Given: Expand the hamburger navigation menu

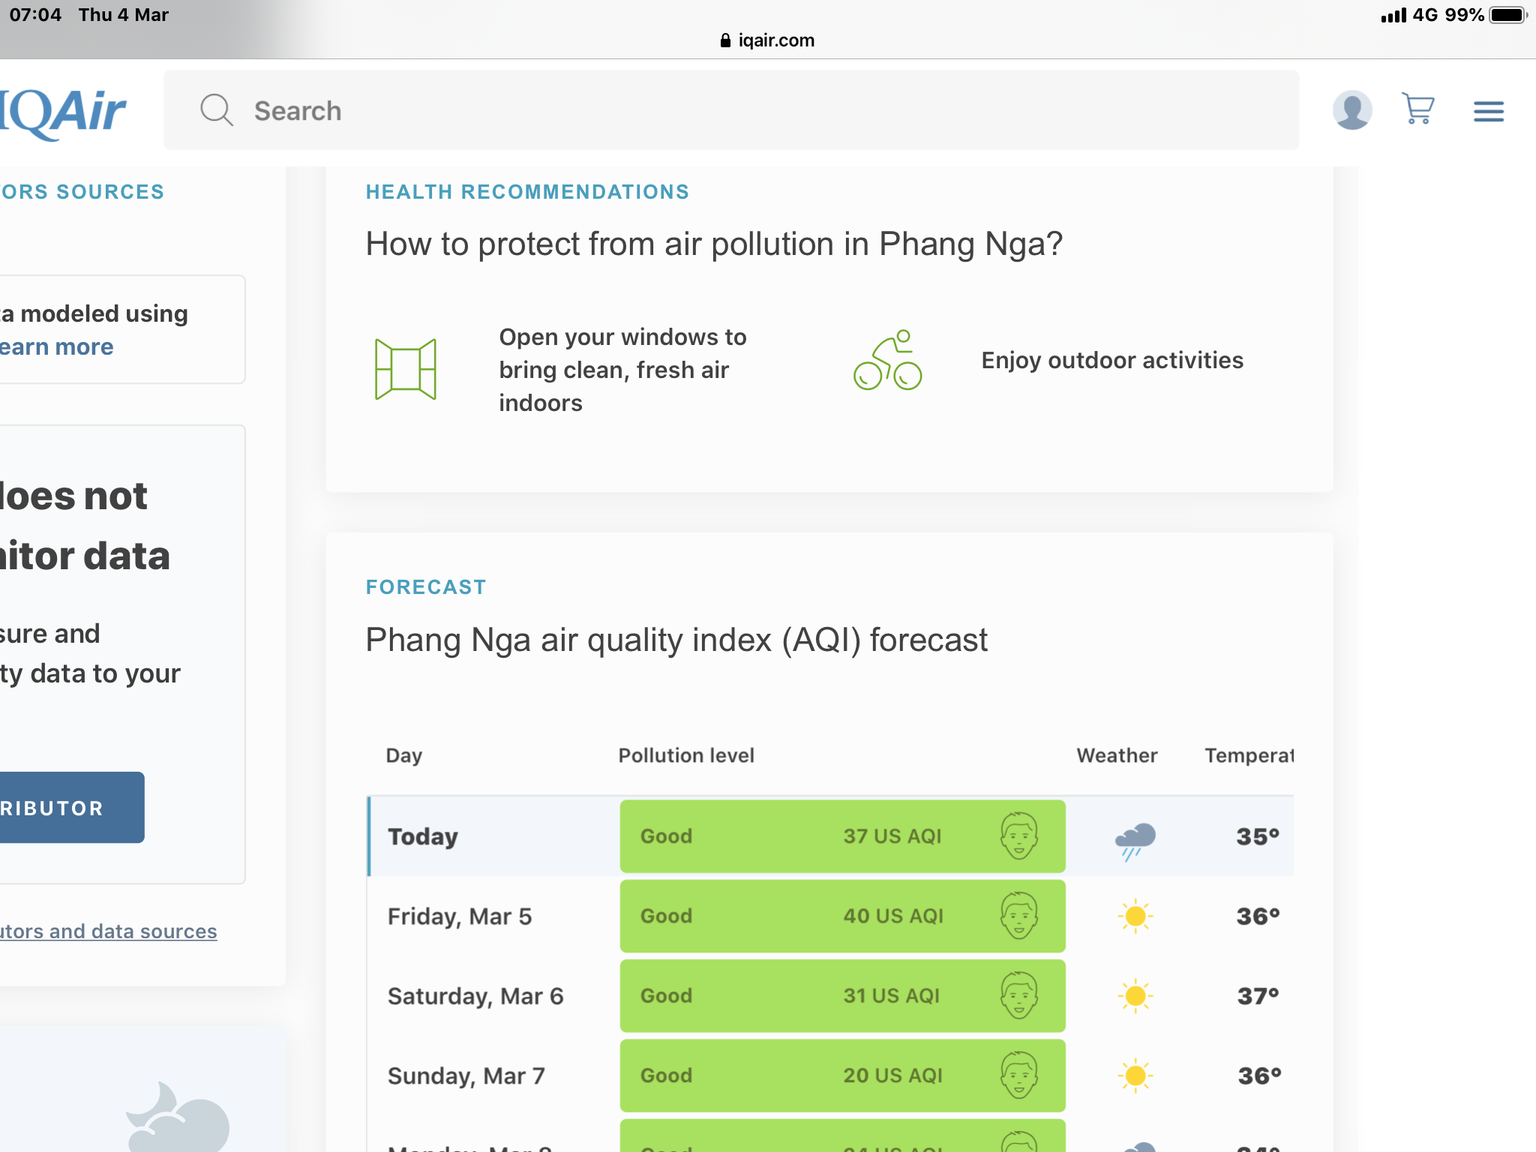Looking at the screenshot, I should (1488, 111).
